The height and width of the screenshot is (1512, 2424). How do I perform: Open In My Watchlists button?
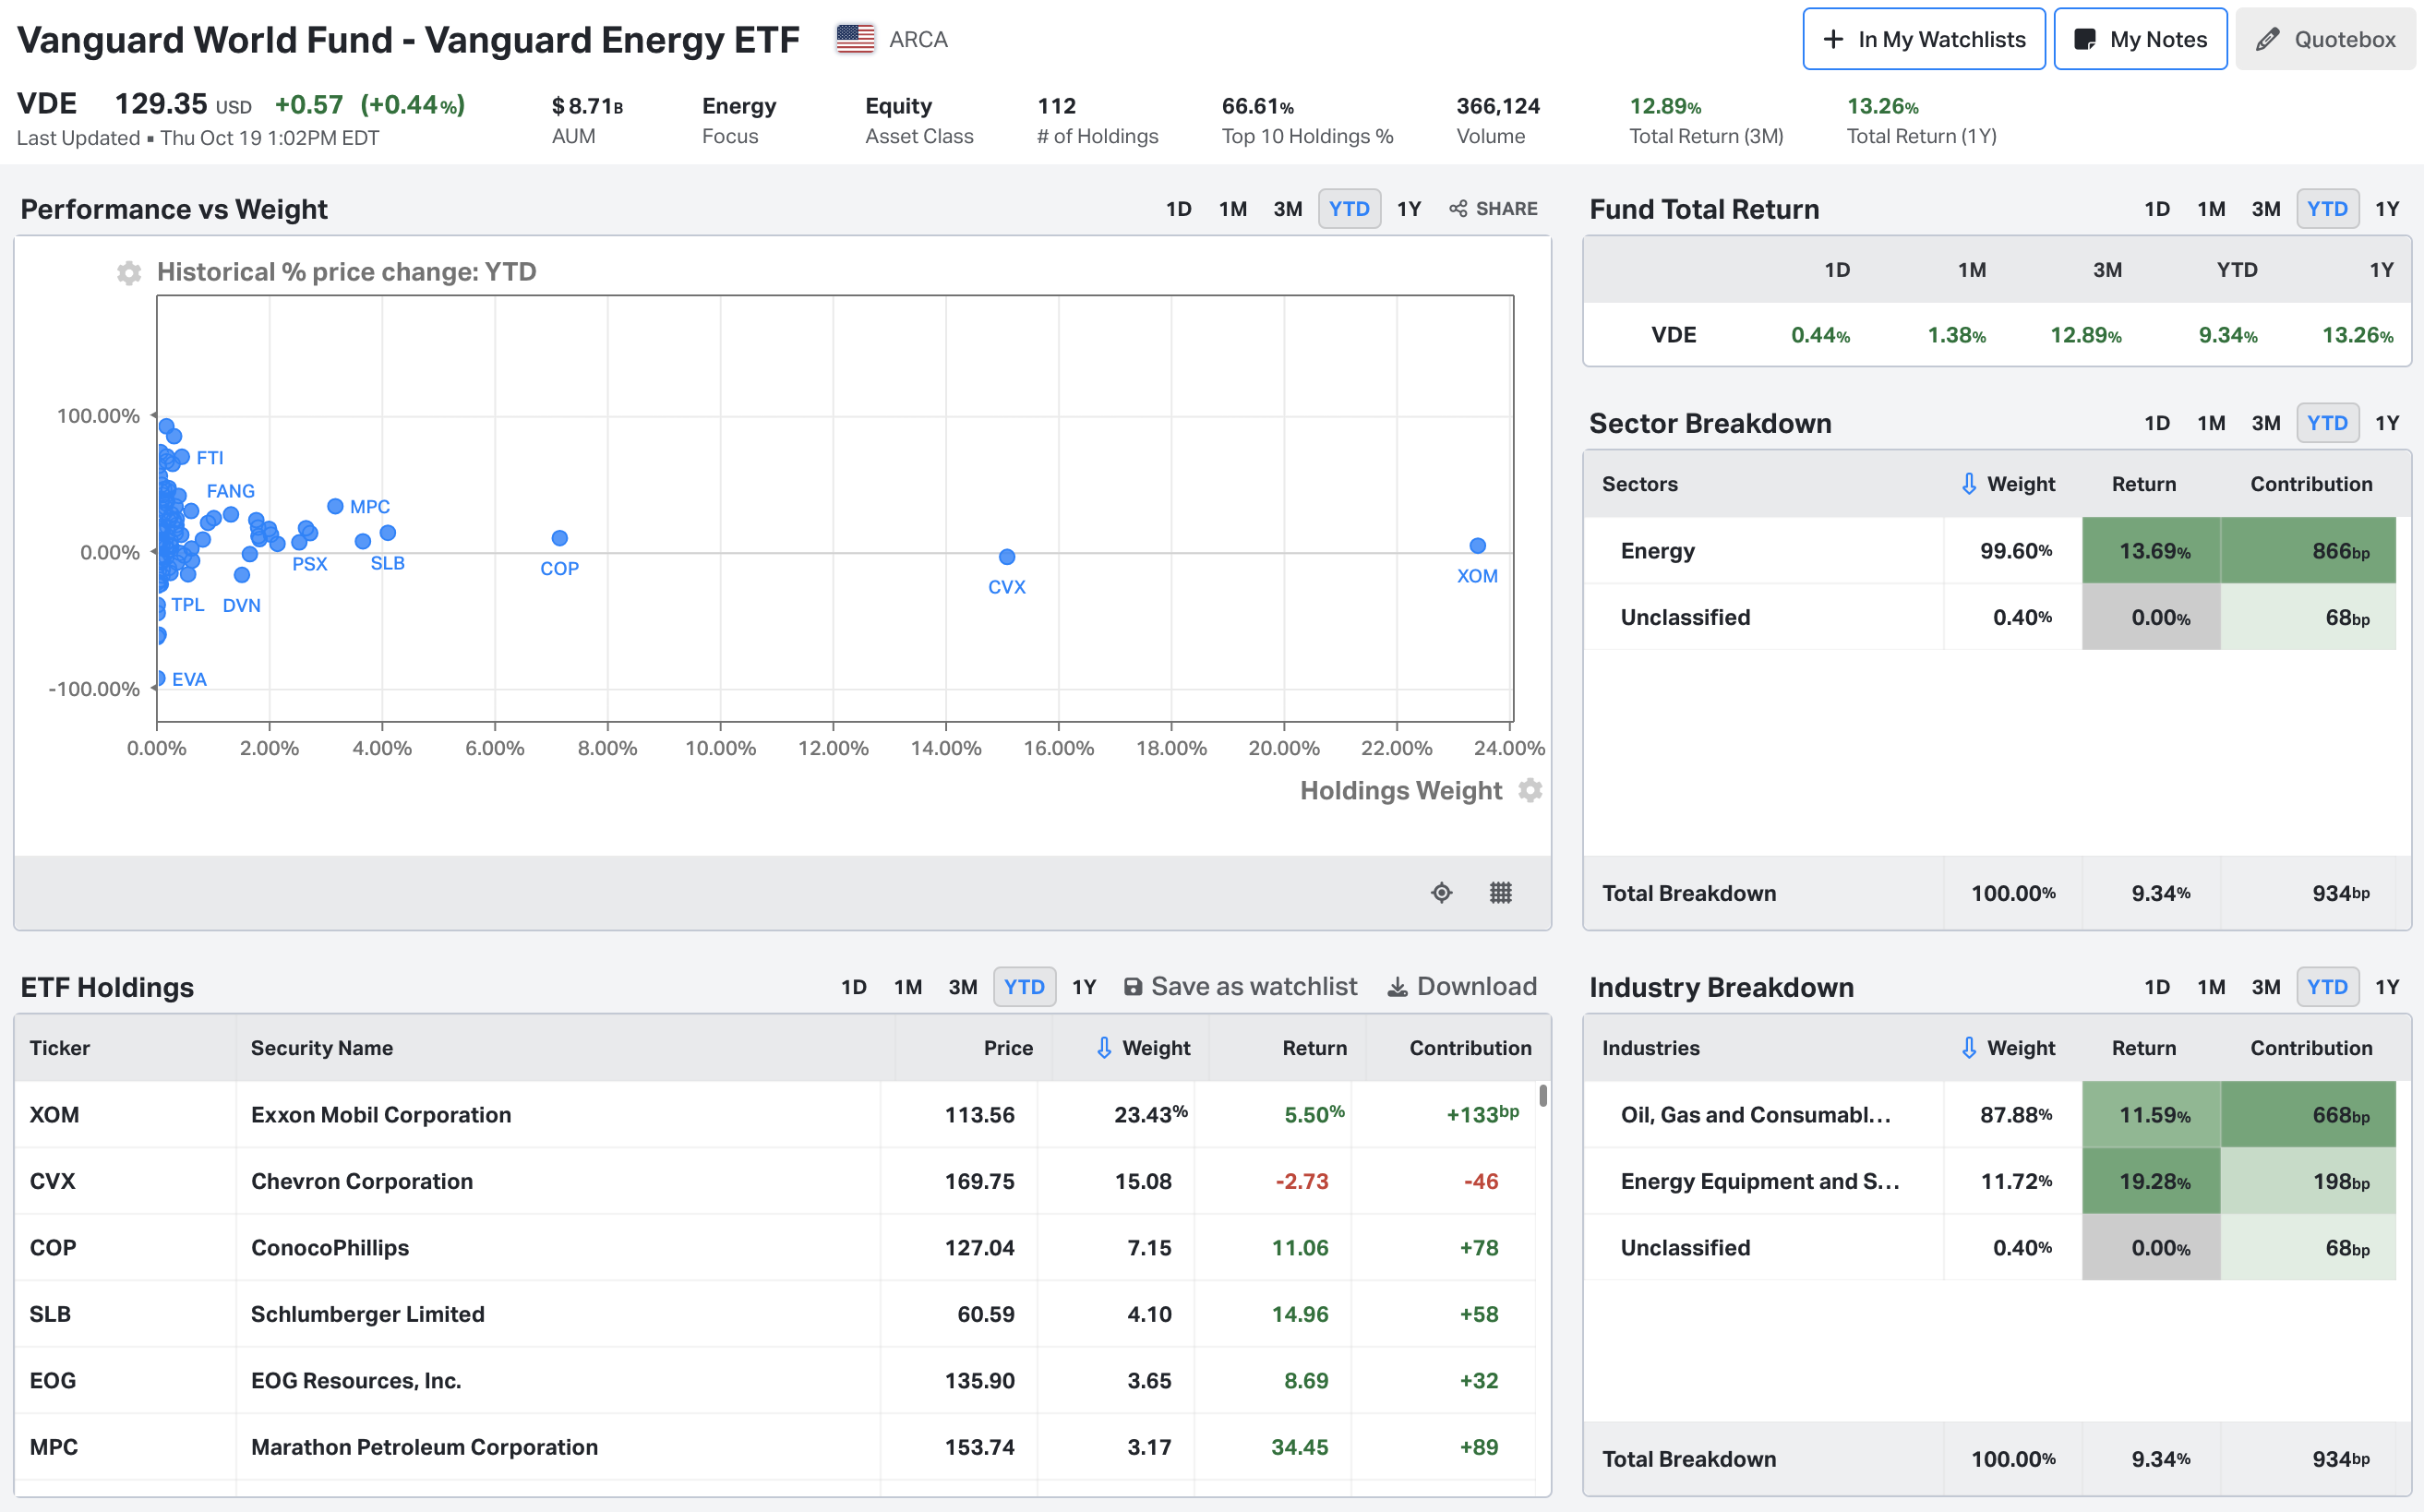click(x=1923, y=39)
